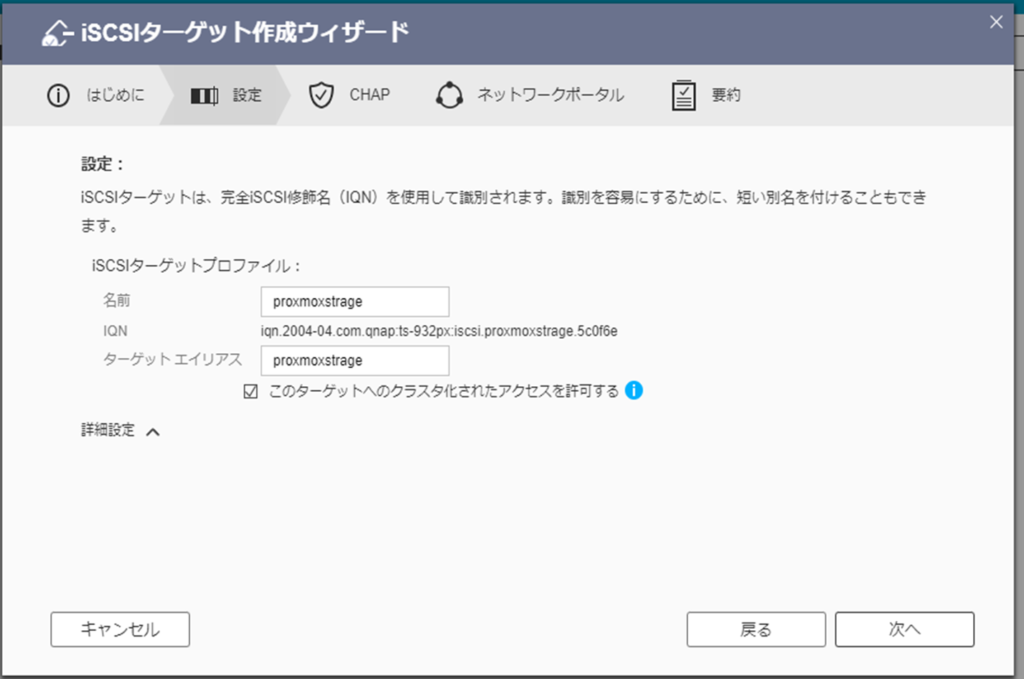Go to the CHAP step label
Viewport: 1024px width, 679px height.
click(x=369, y=96)
